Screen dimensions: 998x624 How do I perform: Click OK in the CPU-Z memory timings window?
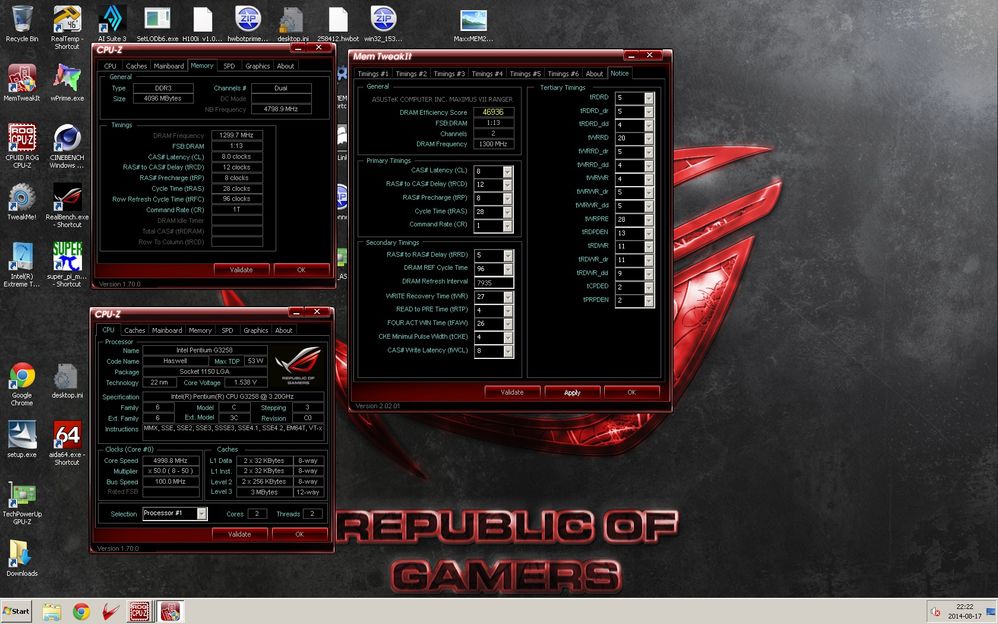coord(301,270)
